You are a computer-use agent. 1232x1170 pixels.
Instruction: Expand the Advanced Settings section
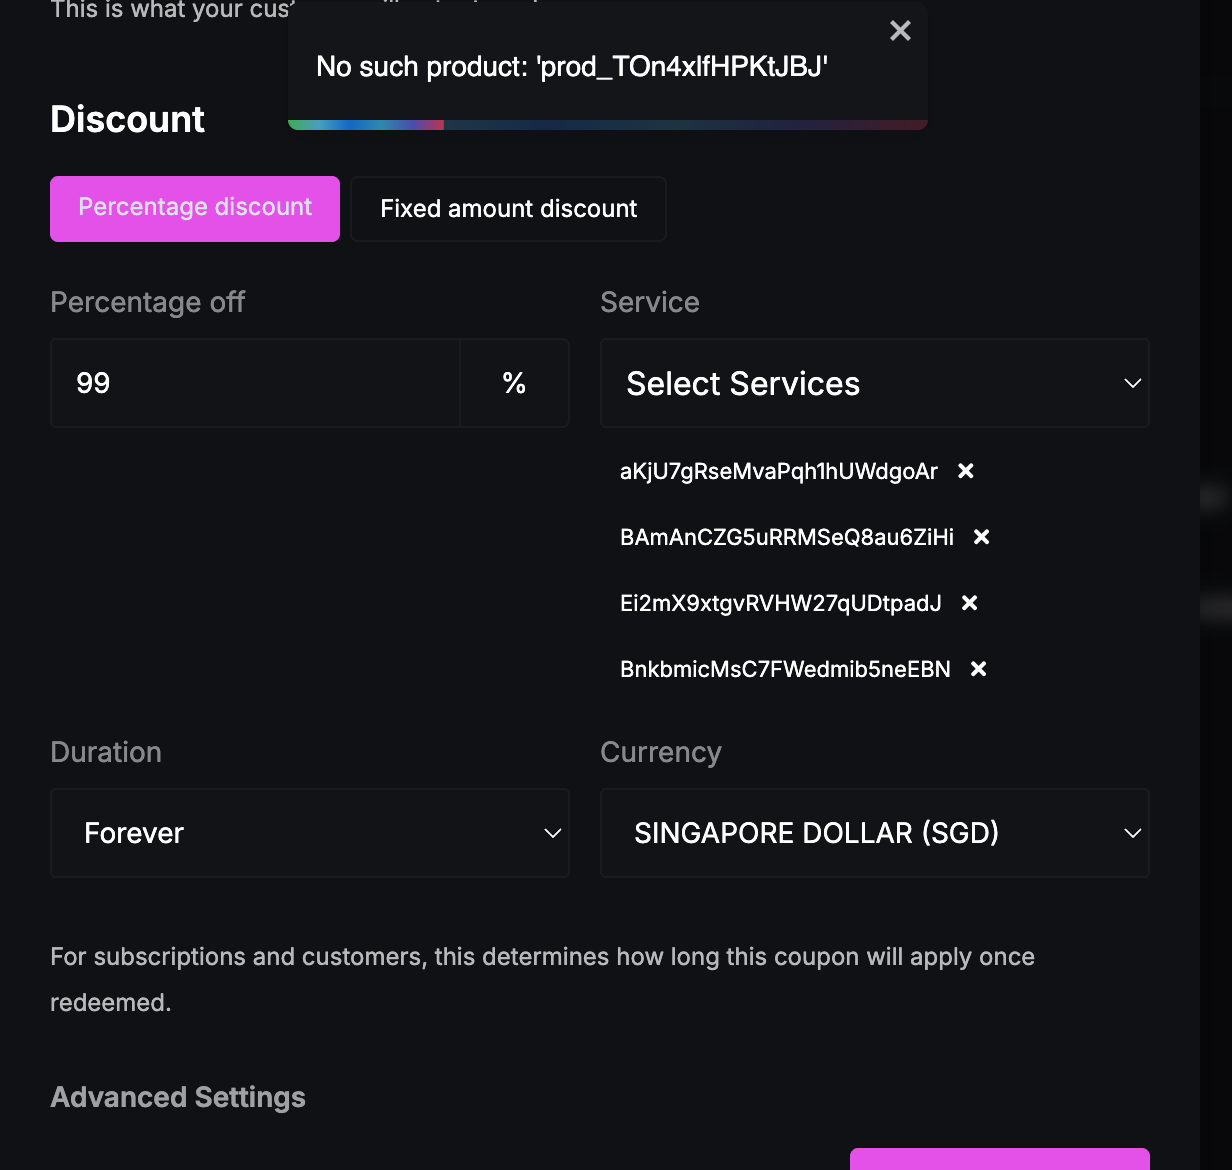[x=178, y=1097]
